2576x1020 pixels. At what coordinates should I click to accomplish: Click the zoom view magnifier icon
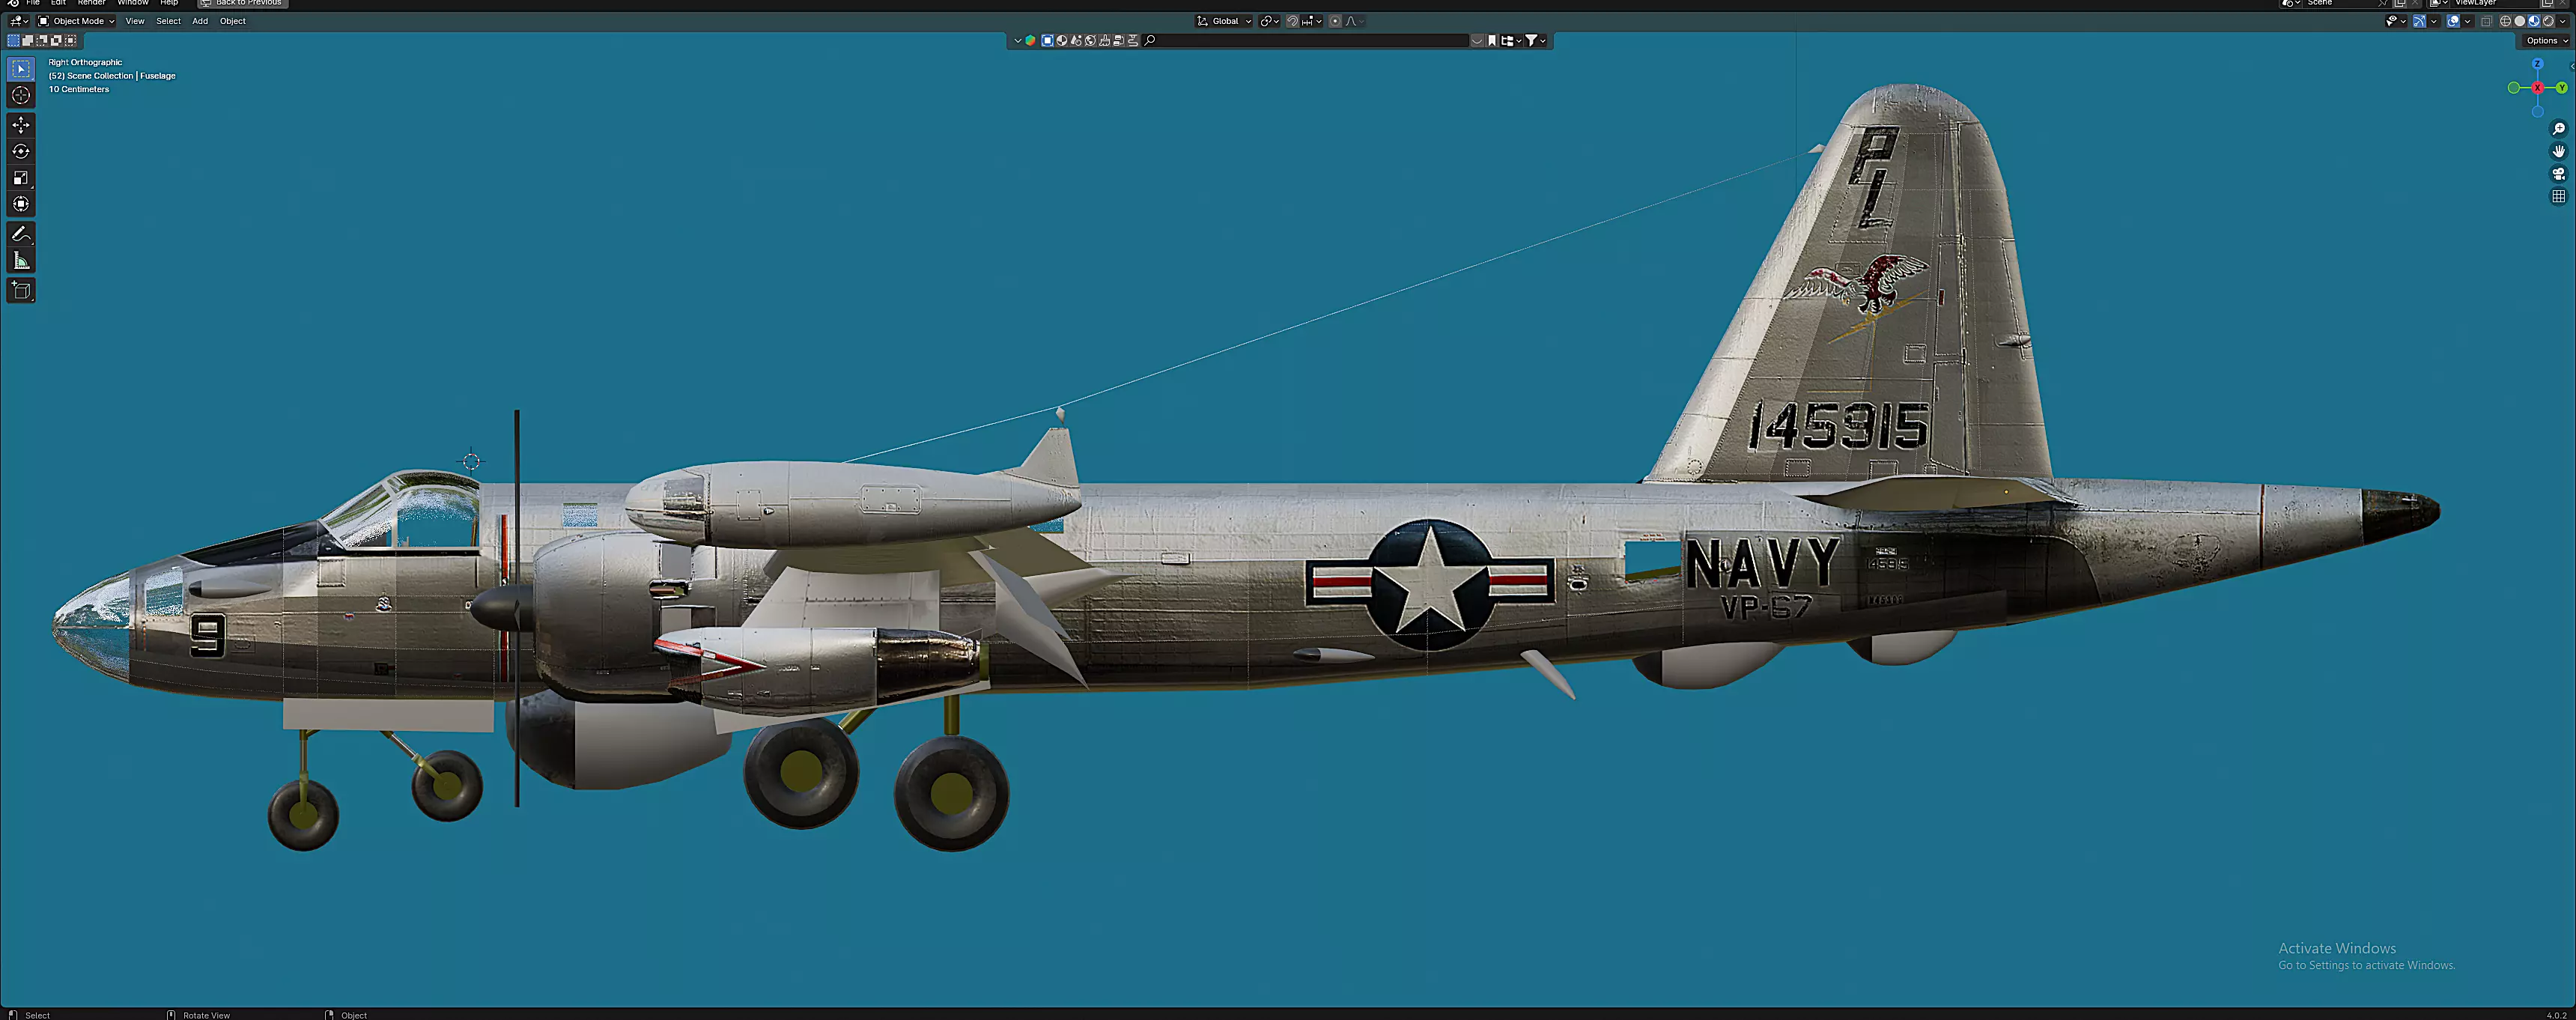tap(2559, 129)
